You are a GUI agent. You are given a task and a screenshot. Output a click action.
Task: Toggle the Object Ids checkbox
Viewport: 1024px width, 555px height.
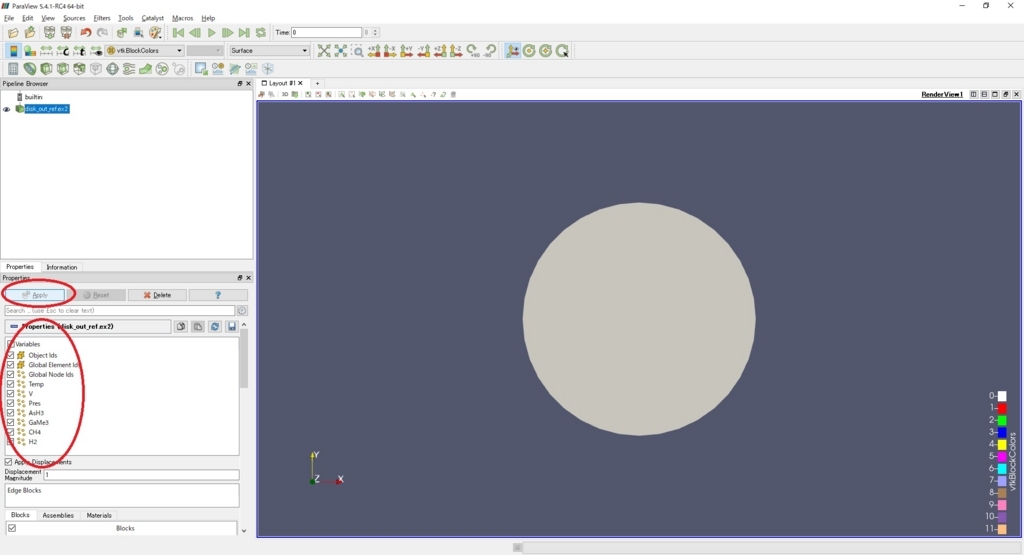coord(10,355)
